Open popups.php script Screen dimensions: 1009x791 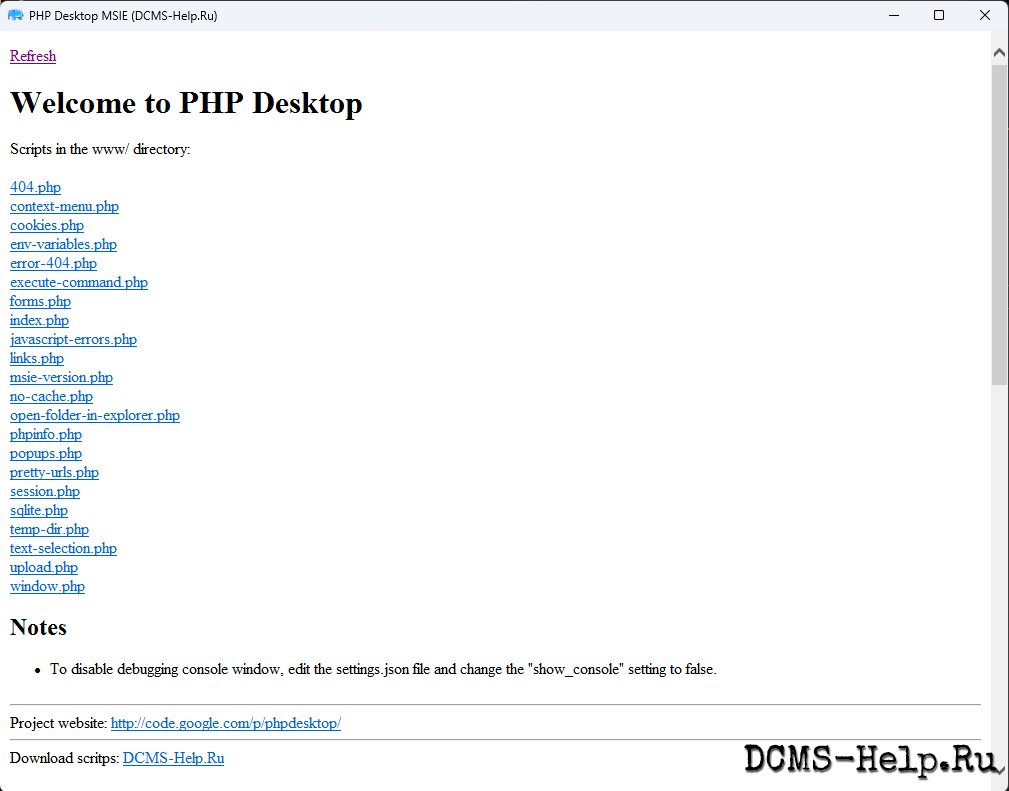[x=45, y=453]
